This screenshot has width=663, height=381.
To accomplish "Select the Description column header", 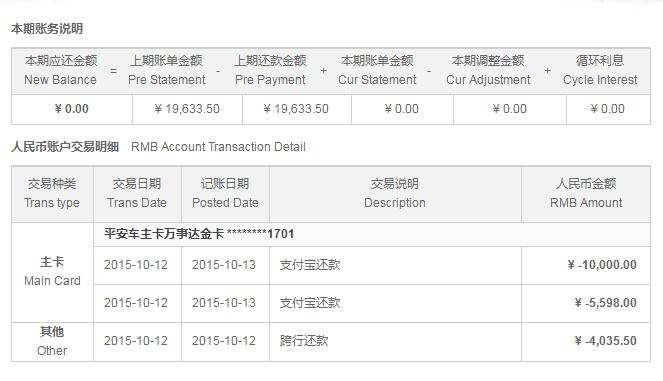I will 395,194.
